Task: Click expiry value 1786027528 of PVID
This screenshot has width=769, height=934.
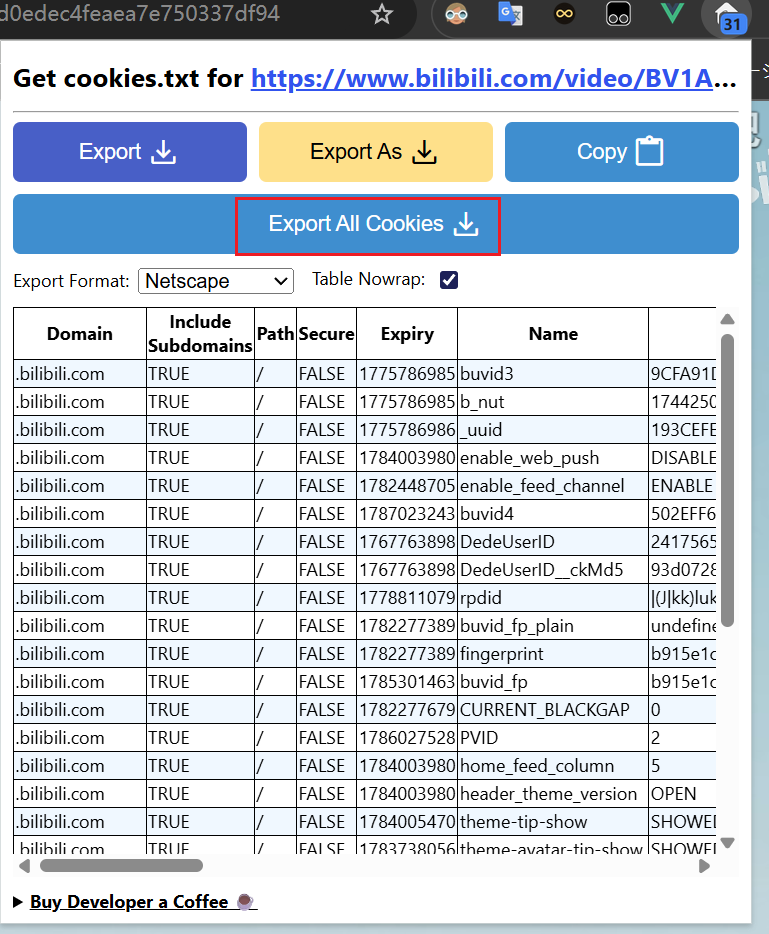Action: tap(407, 737)
